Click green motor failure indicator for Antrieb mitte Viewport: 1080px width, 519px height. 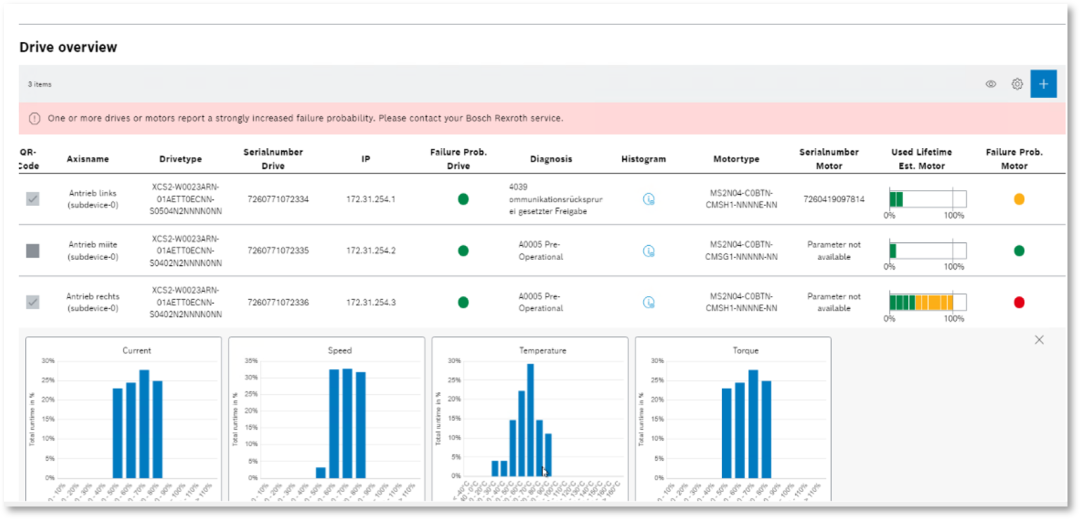coord(1019,251)
